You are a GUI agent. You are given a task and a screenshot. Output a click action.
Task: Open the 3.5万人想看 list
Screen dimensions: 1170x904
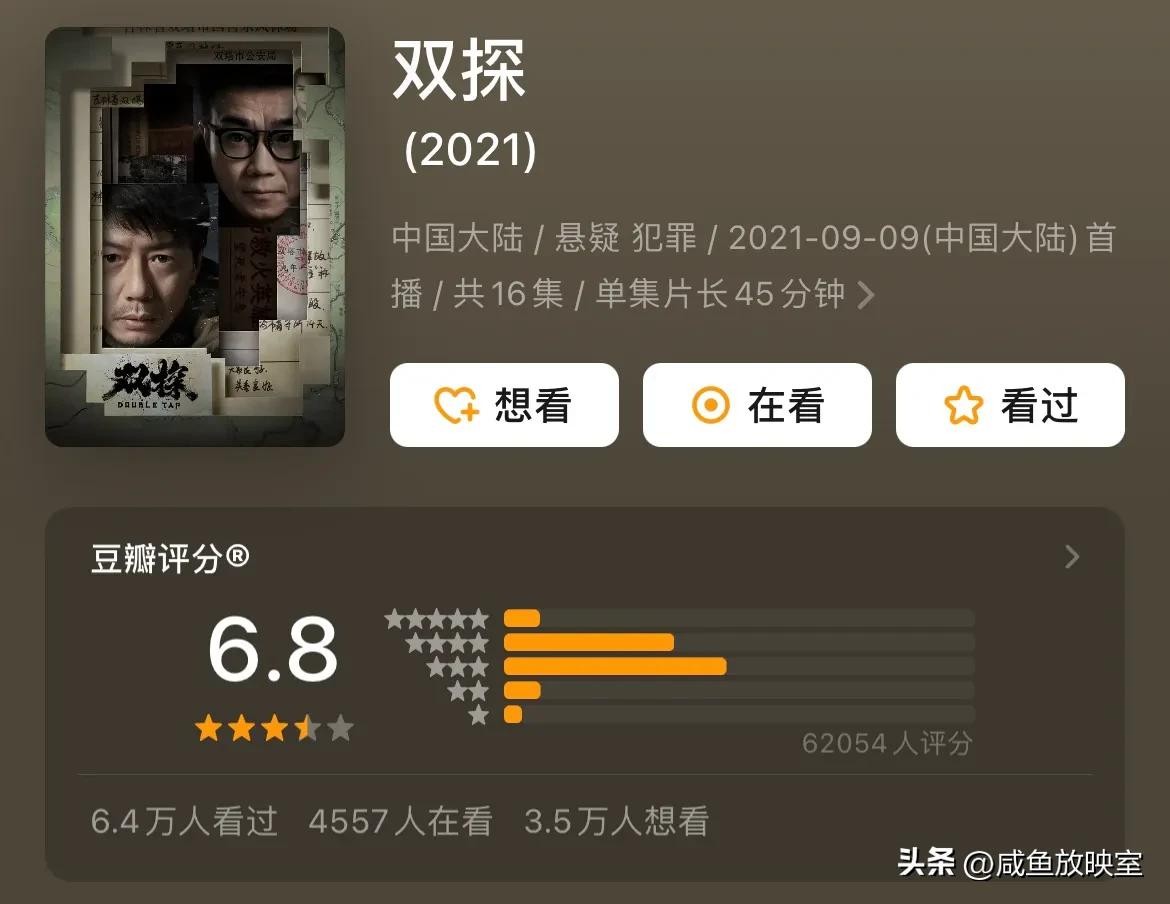pos(616,821)
